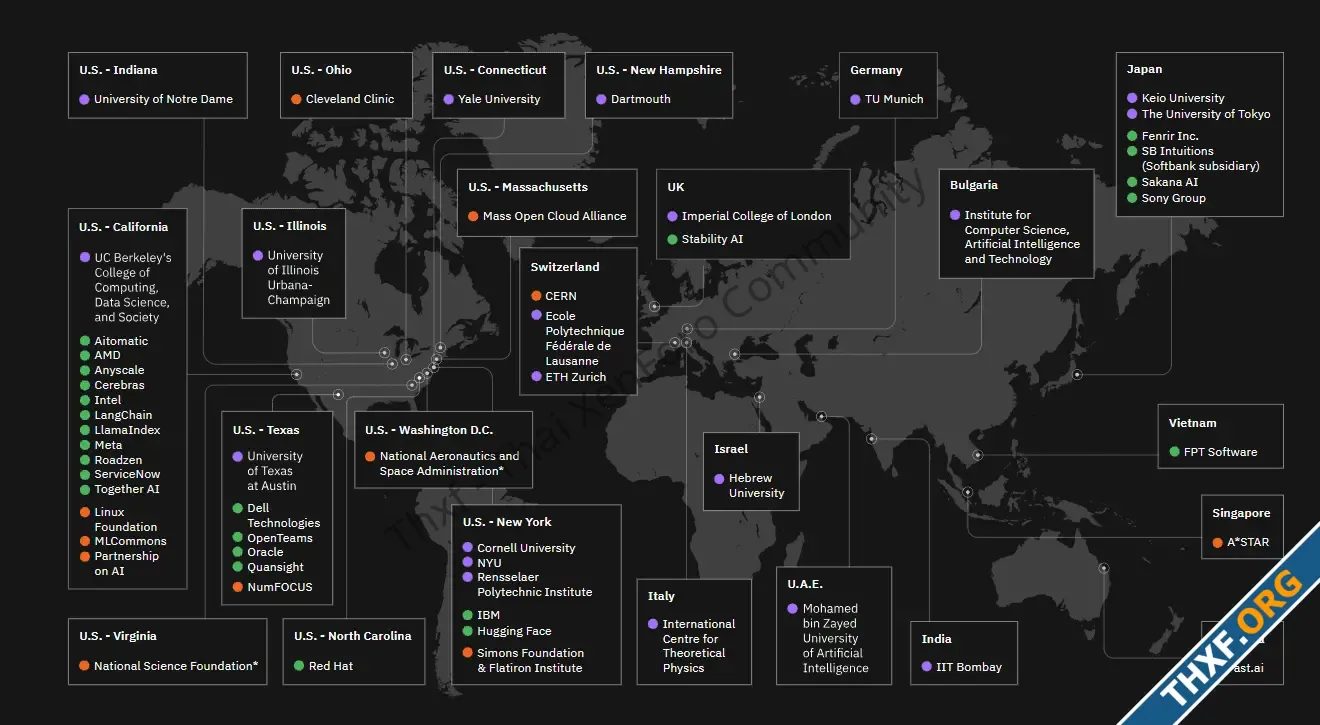Click the Switzerland box heading
This screenshot has height=725, width=1320.
click(x=565, y=267)
